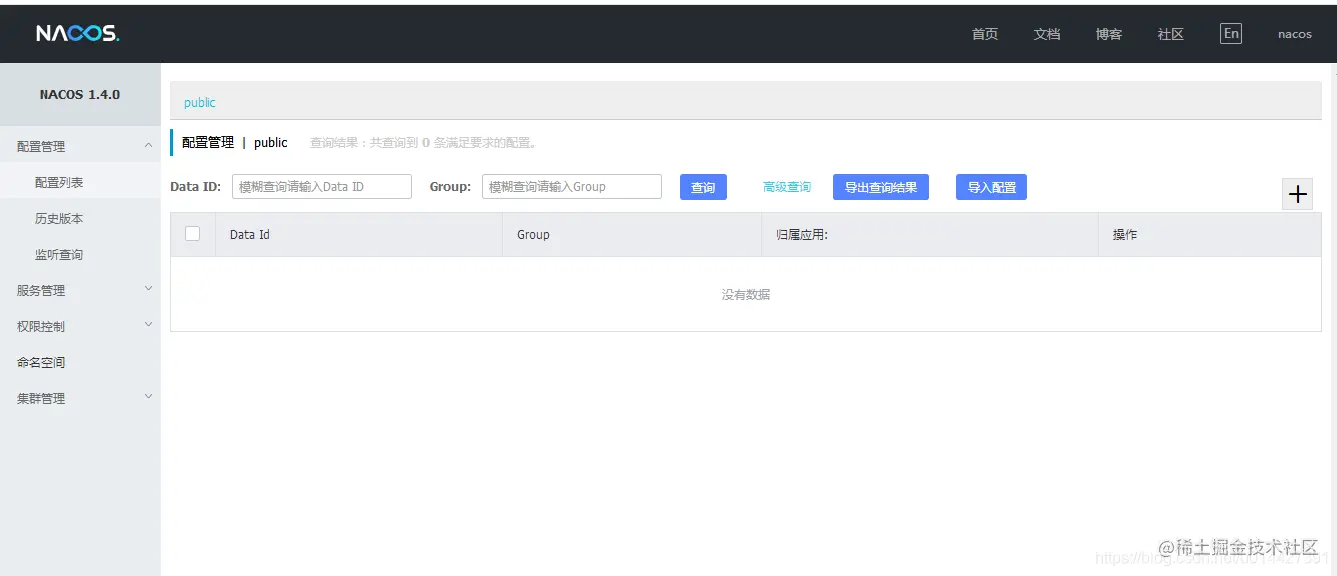Expand the 权限控制 sidebar section
This screenshot has height=576, width=1337.
tap(80, 326)
